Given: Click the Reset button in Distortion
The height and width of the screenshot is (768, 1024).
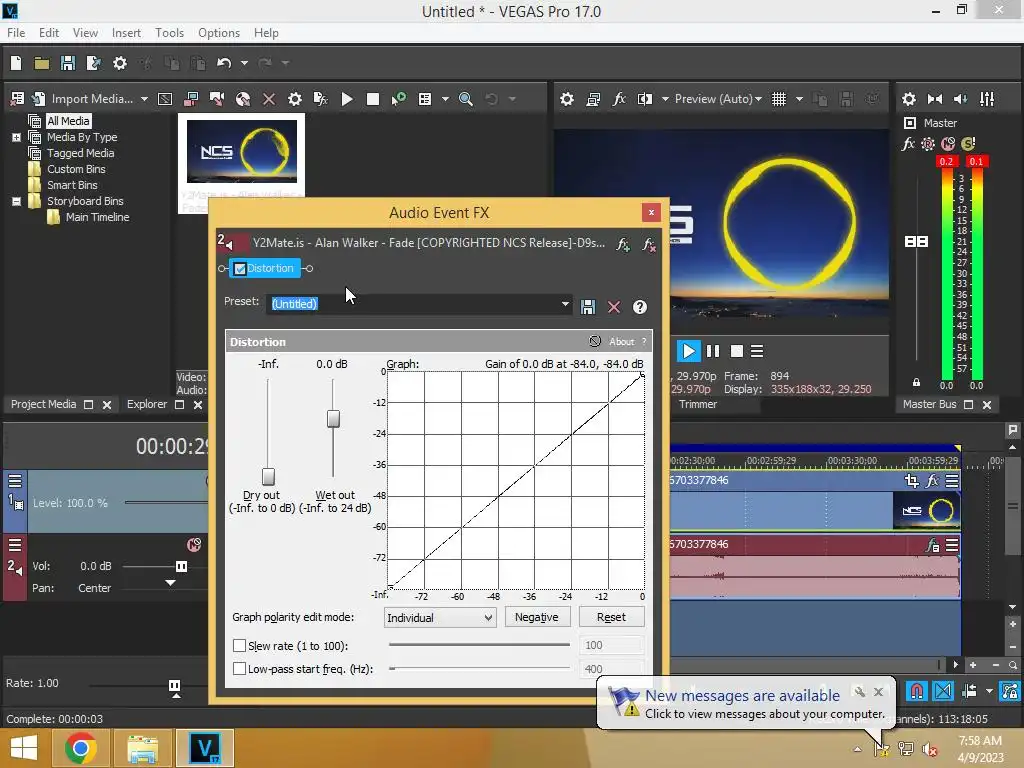Looking at the screenshot, I should point(611,617).
